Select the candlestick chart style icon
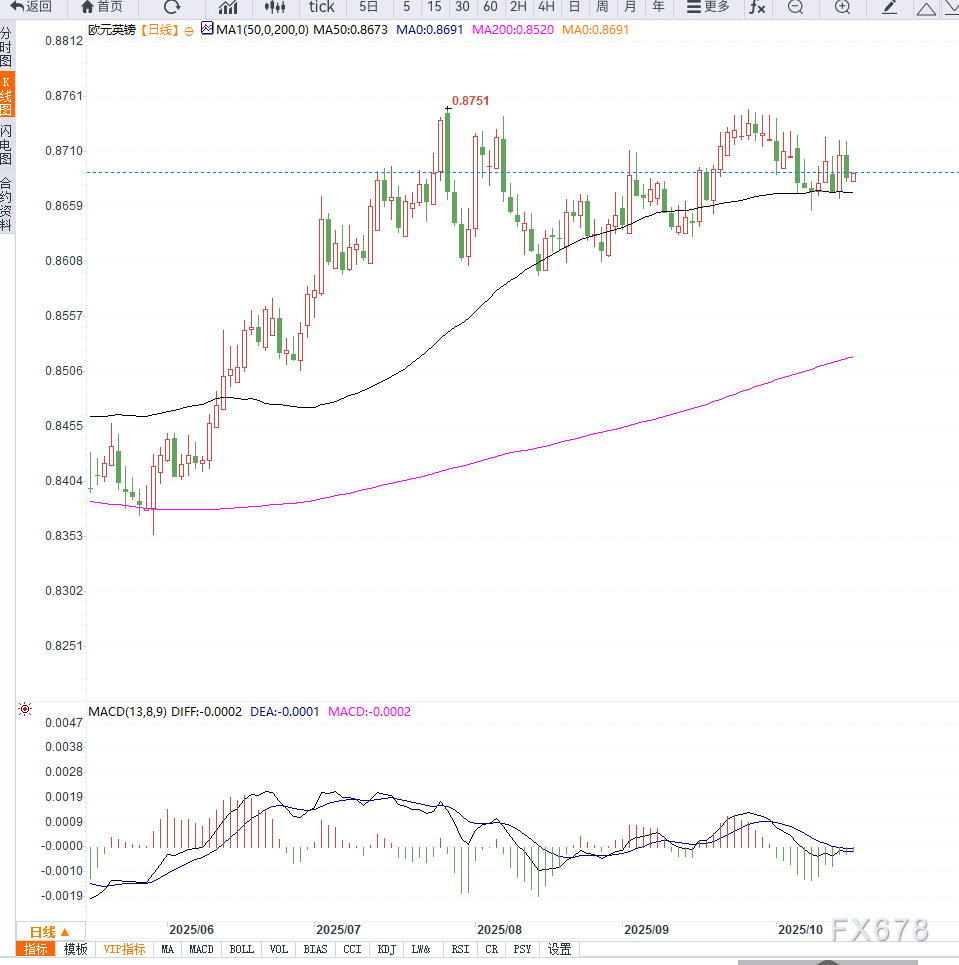Viewport: 959px width, 965px height. pyautogui.click(x=275, y=7)
